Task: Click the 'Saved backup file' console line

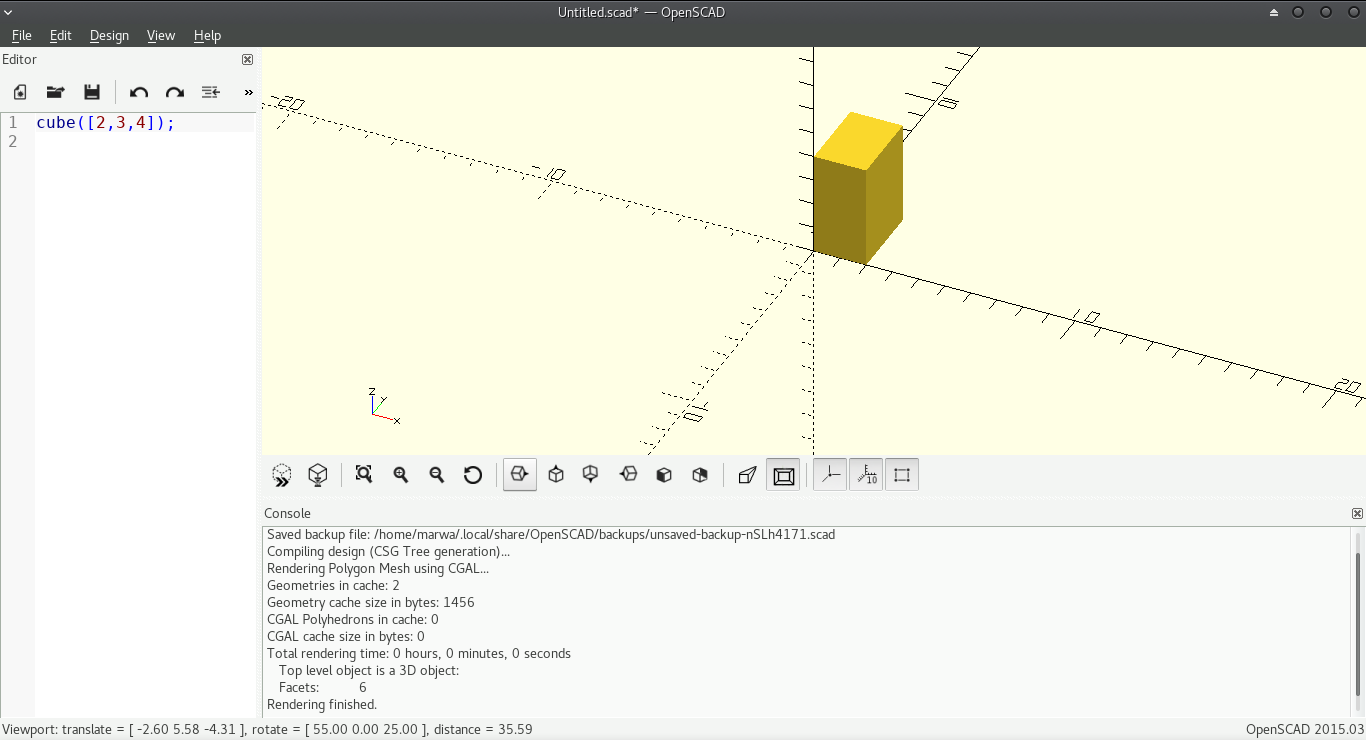Action: click(551, 535)
